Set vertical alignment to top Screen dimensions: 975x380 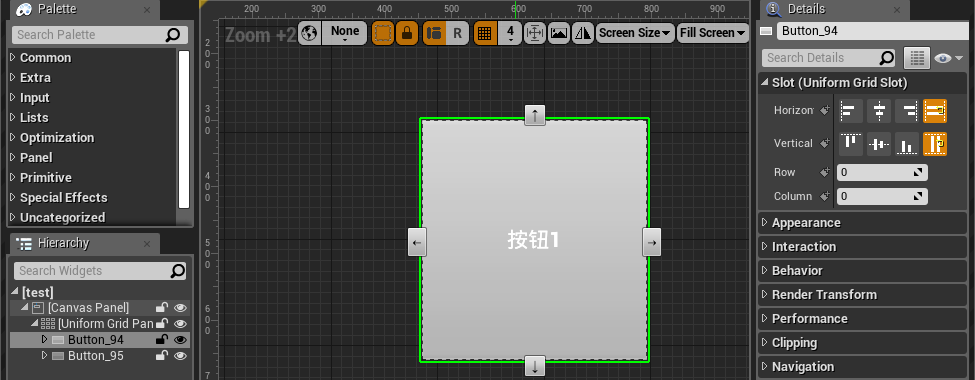pyautogui.click(x=851, y=144)
